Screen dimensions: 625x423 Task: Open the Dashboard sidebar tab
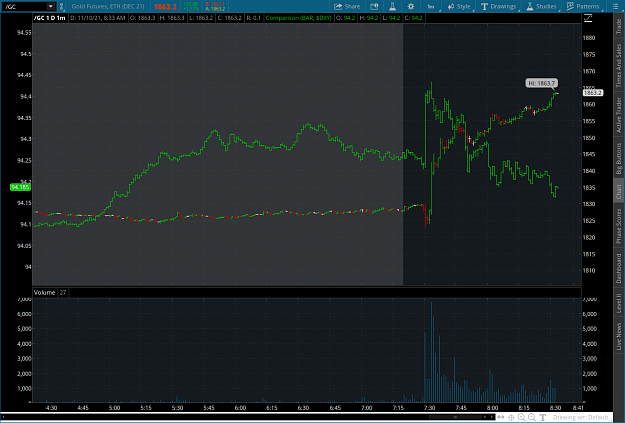point(619,268)
